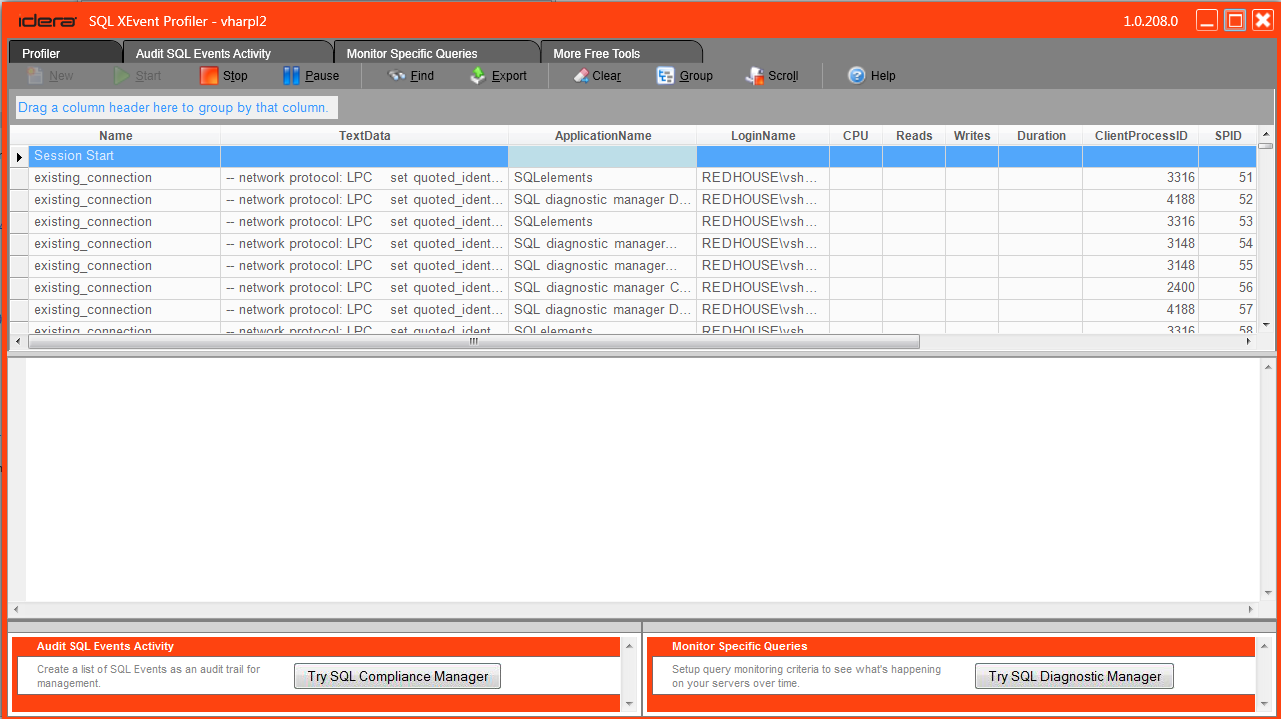
Task: Sort by the Reads column header
Action: (914, 136)
